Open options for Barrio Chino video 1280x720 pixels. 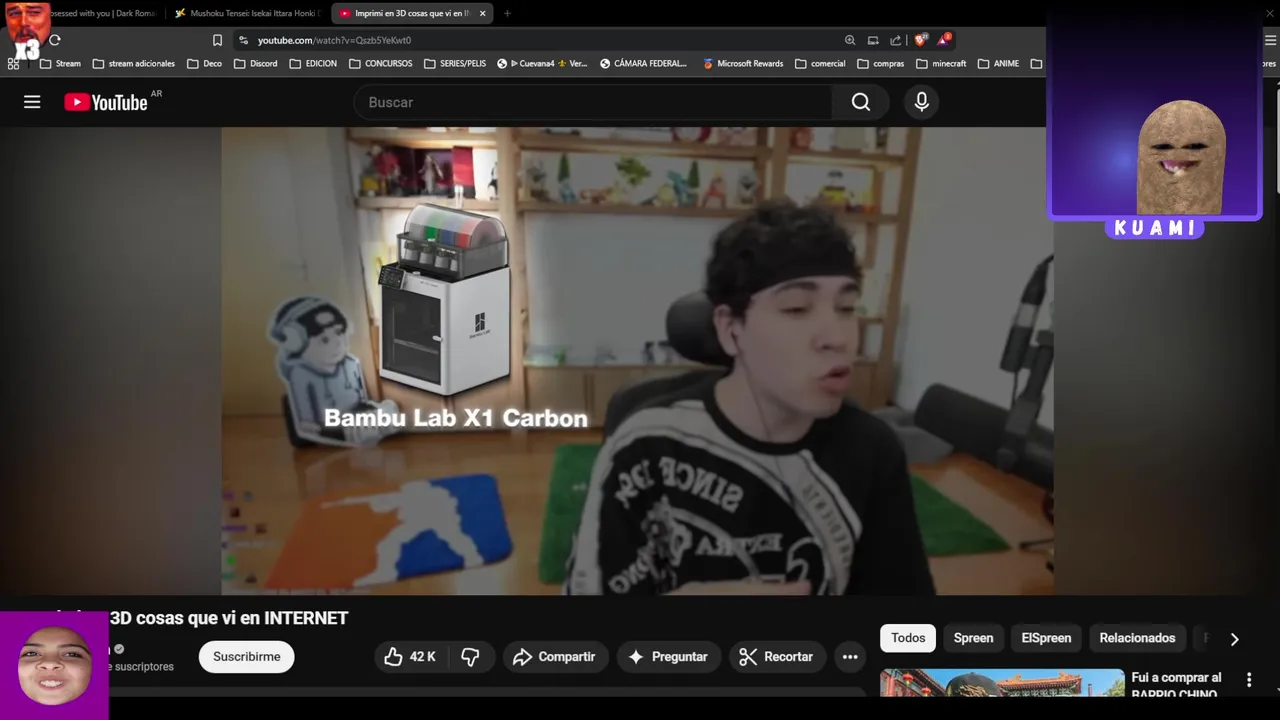click(x=1249, y=680)
